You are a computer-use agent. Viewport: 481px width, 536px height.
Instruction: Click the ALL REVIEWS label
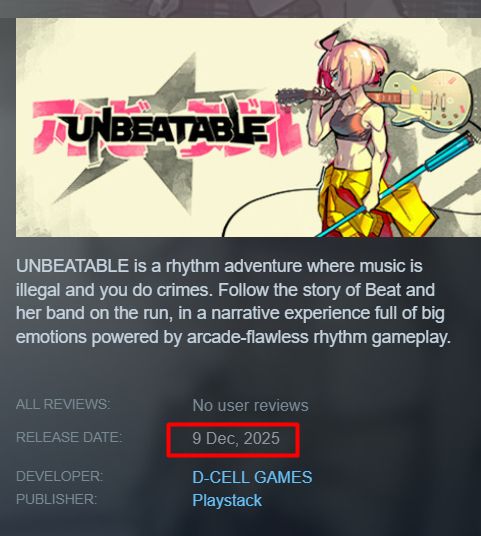pos(63,404)
